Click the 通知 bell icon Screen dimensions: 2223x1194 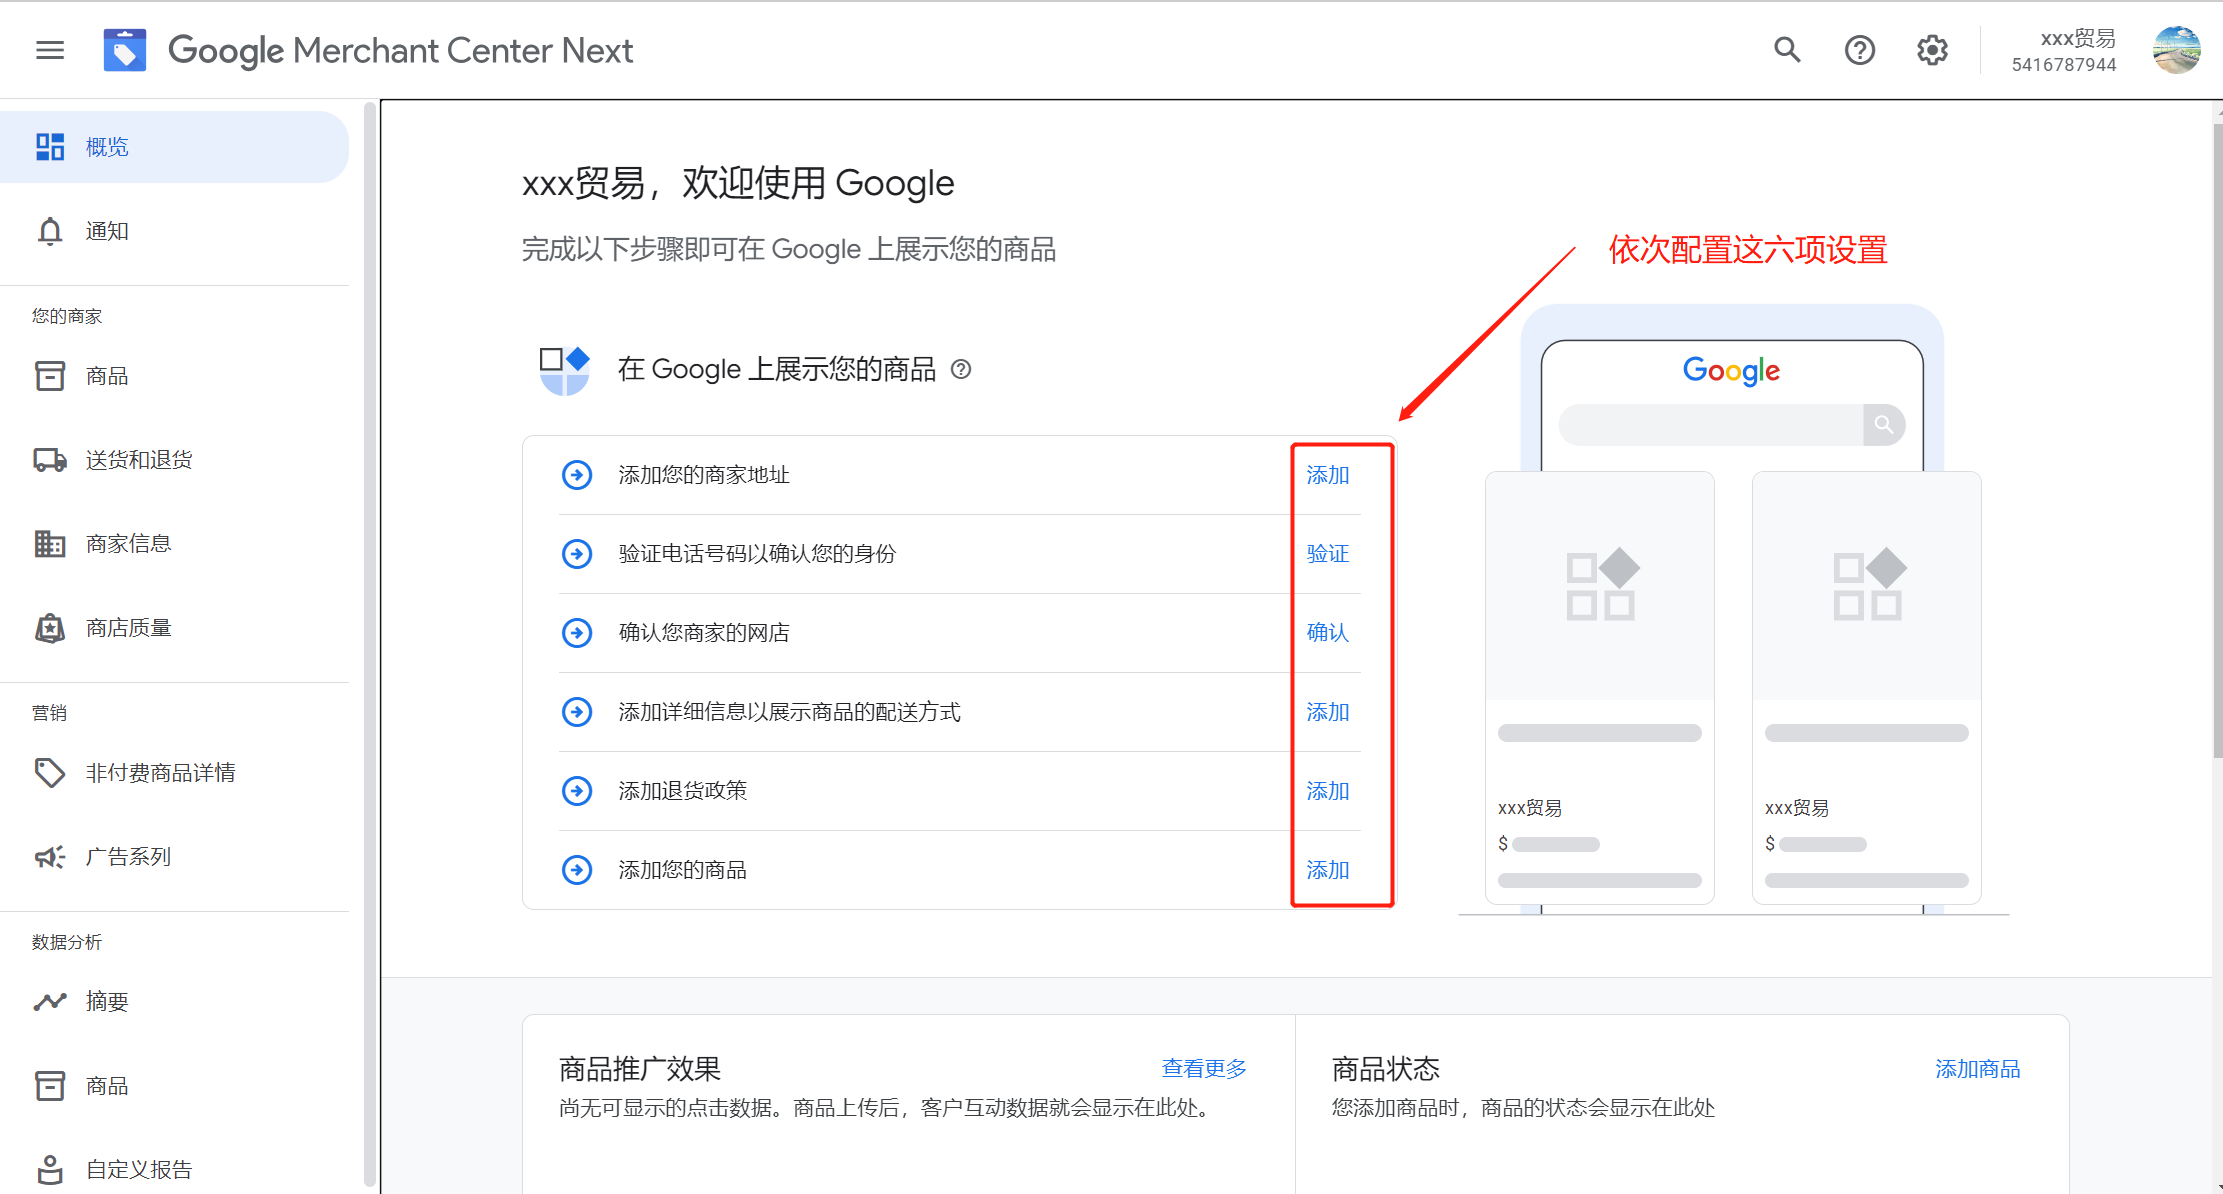pyautogui.click(x=50, y=231)
